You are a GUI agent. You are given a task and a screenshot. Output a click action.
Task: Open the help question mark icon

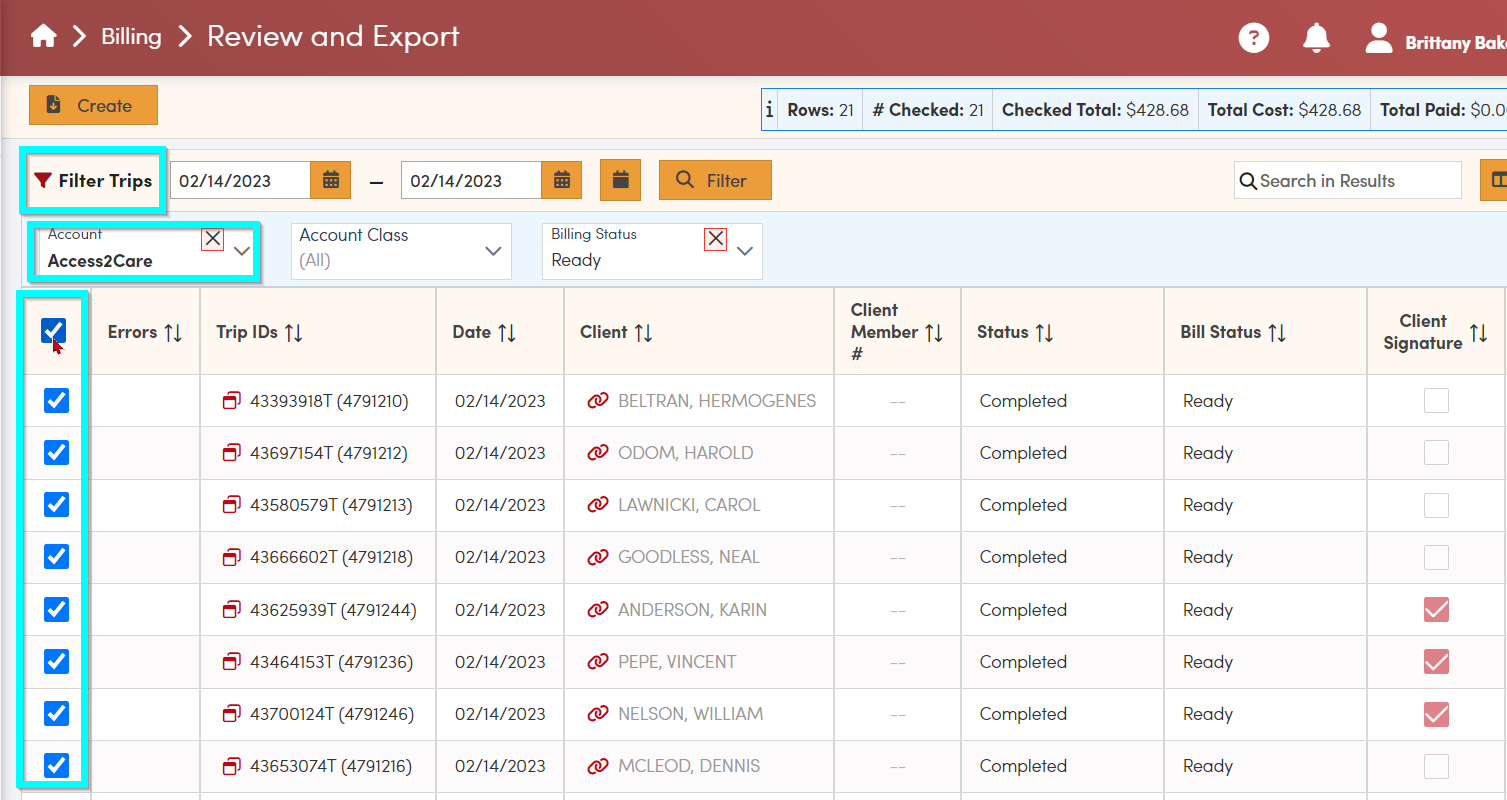pyautogui.click(x=1253, y=38)
